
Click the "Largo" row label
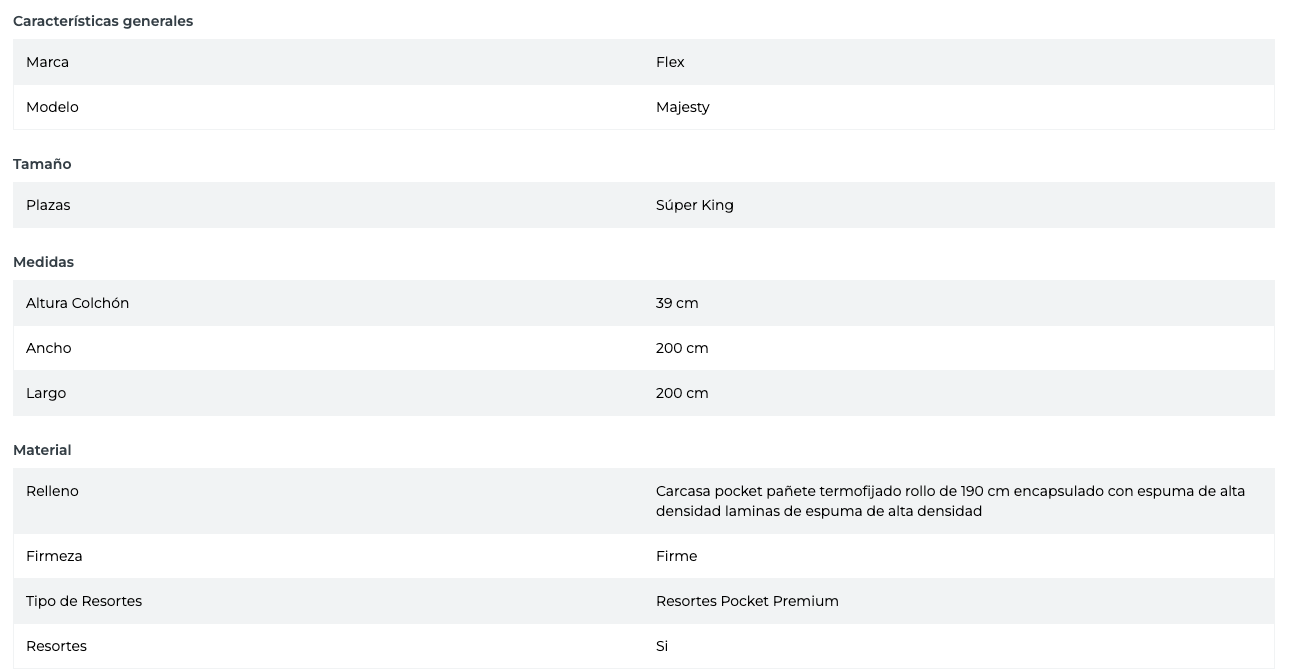46,393
